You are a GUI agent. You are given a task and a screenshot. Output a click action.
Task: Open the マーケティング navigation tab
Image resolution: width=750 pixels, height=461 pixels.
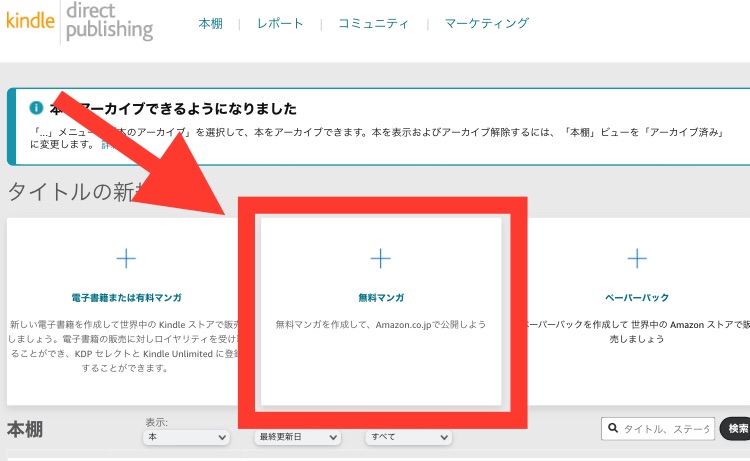[486, 23]
